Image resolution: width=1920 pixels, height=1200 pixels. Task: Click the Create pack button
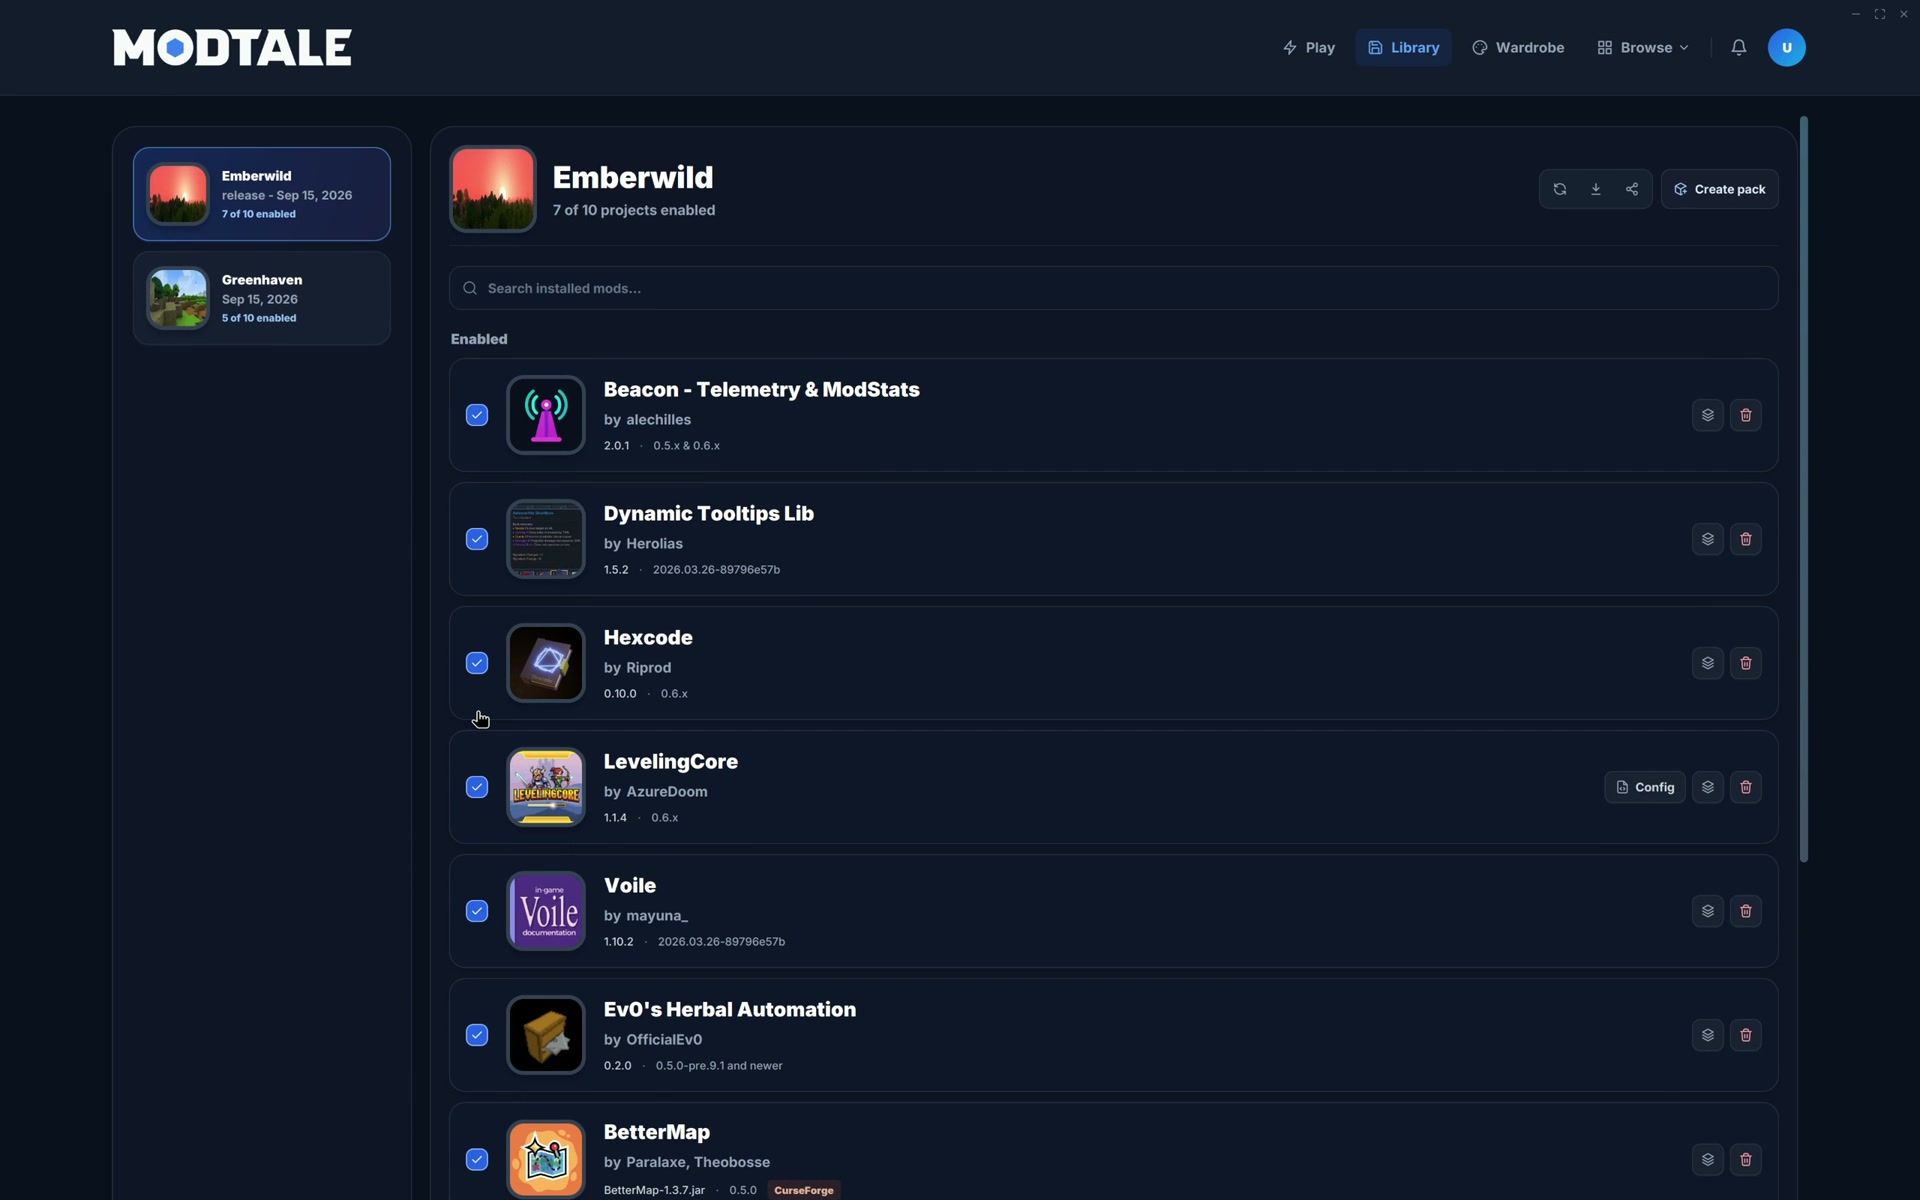[1719, 189]
